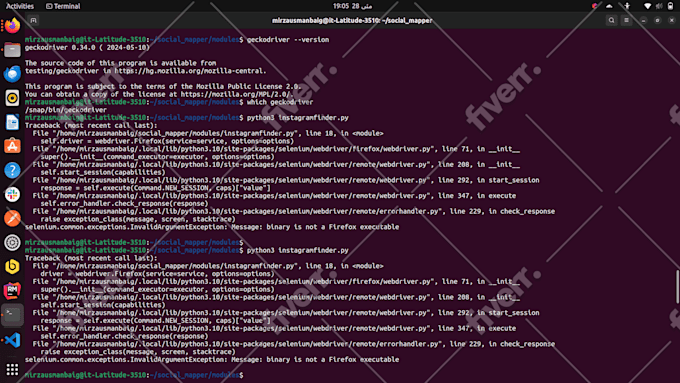680x383 pixels.
Task: Click the Wi-Fi icon in top bar
Action: [x=647, y=6]
